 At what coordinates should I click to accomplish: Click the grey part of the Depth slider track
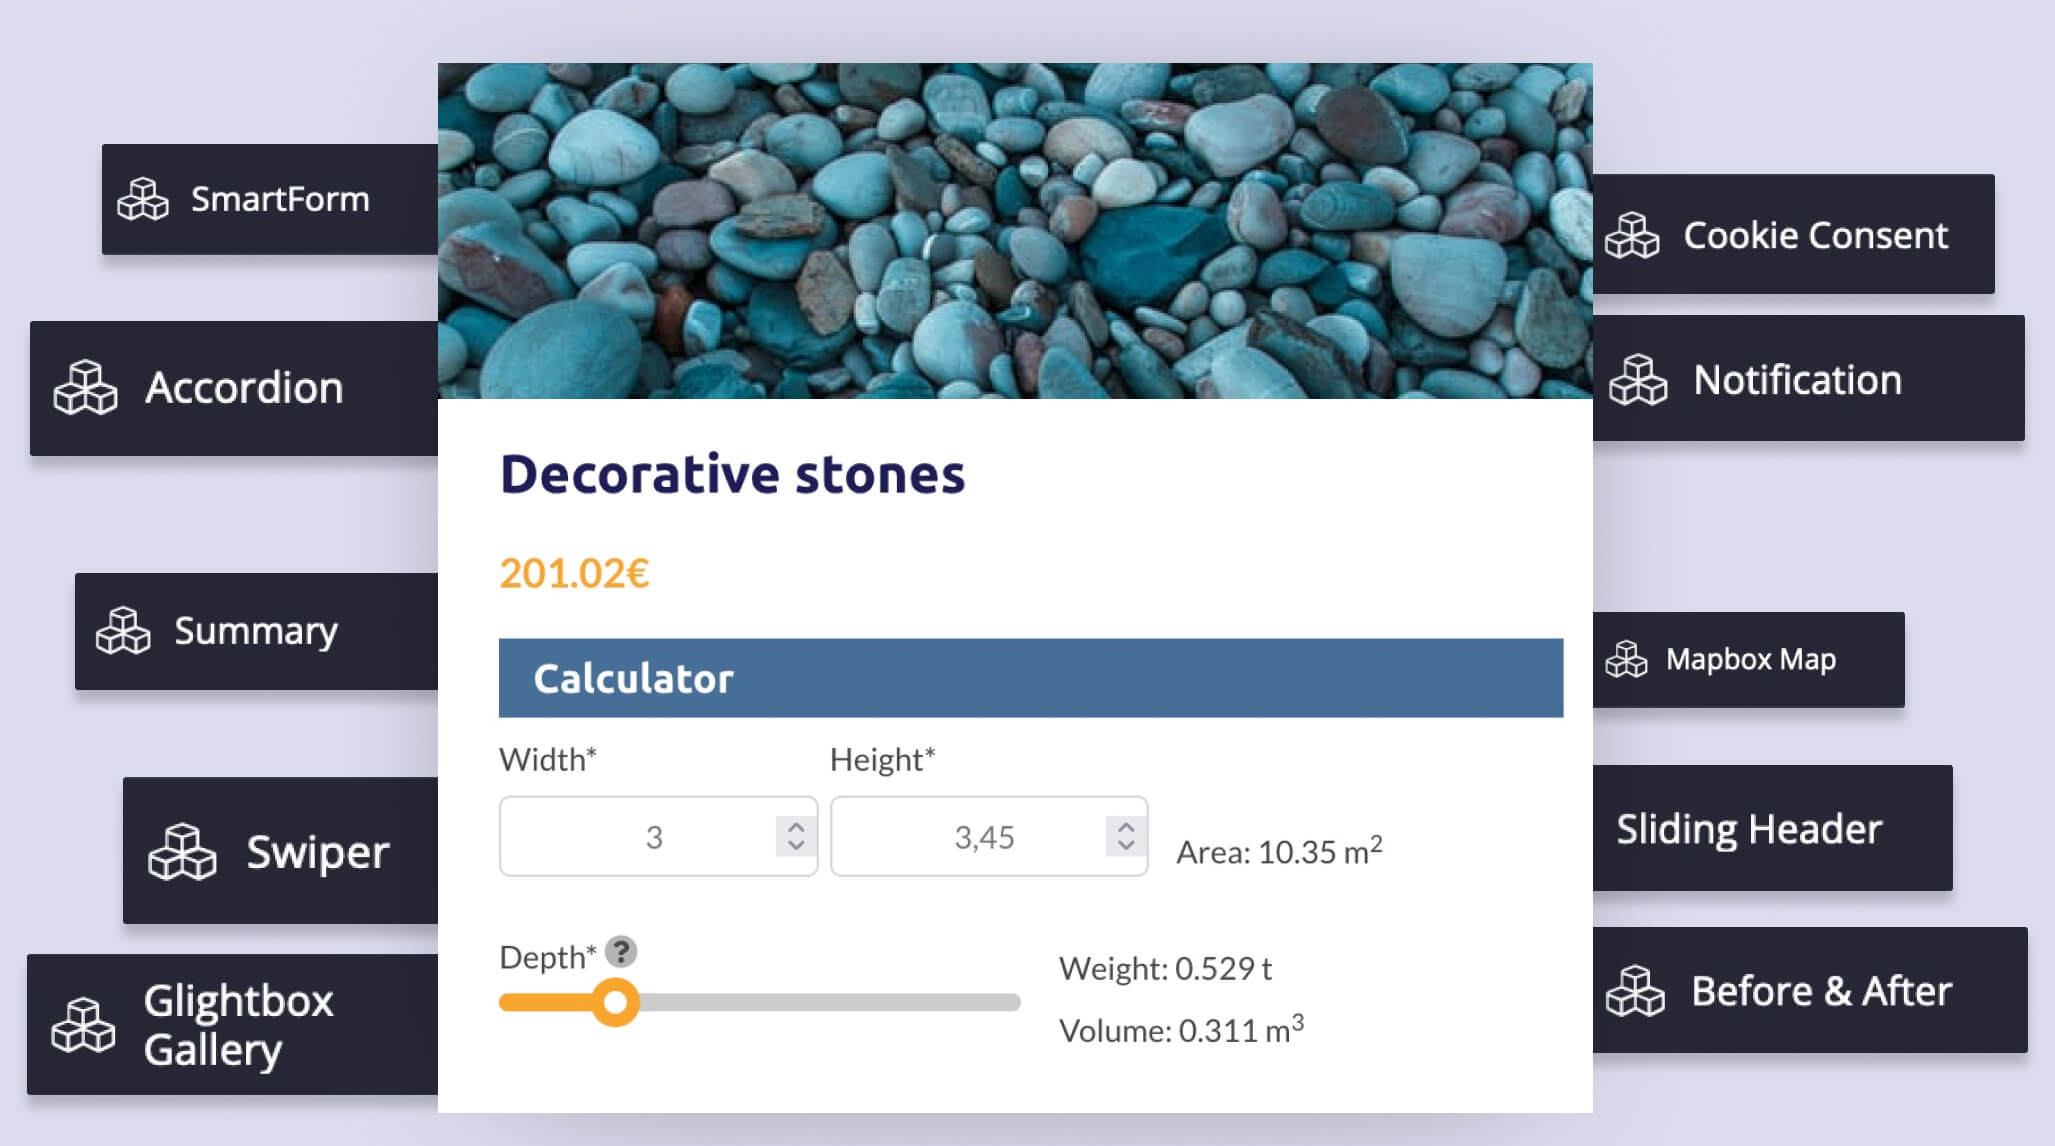(828, 1002)
